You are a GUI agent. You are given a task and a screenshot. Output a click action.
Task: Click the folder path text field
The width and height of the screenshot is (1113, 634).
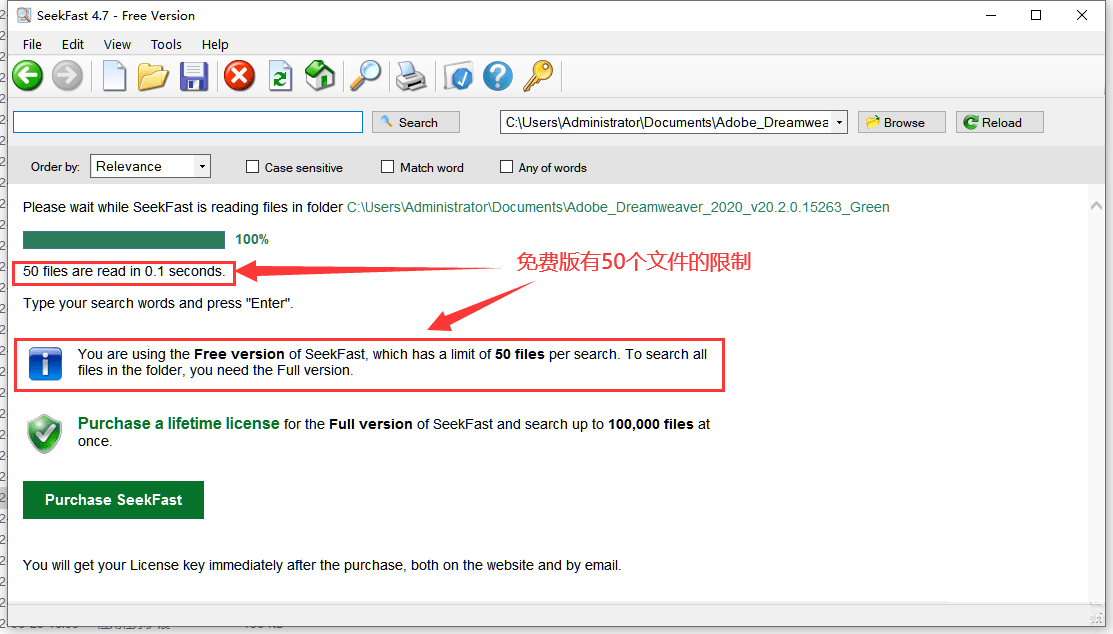click(667, 122)
